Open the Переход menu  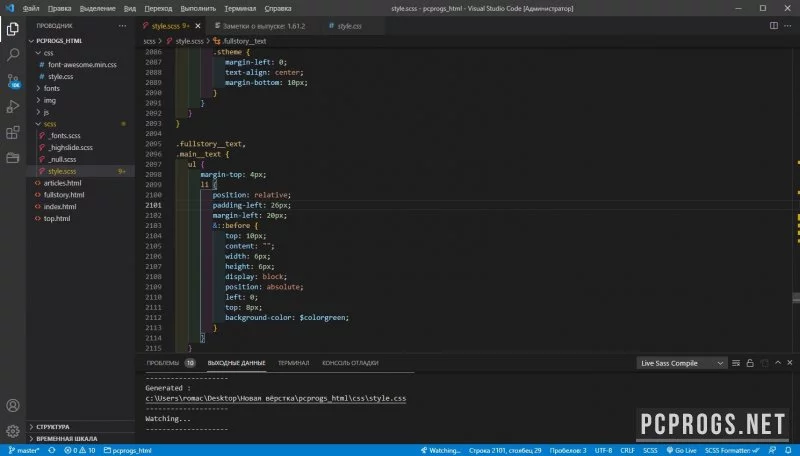click(x=158, y=8)
